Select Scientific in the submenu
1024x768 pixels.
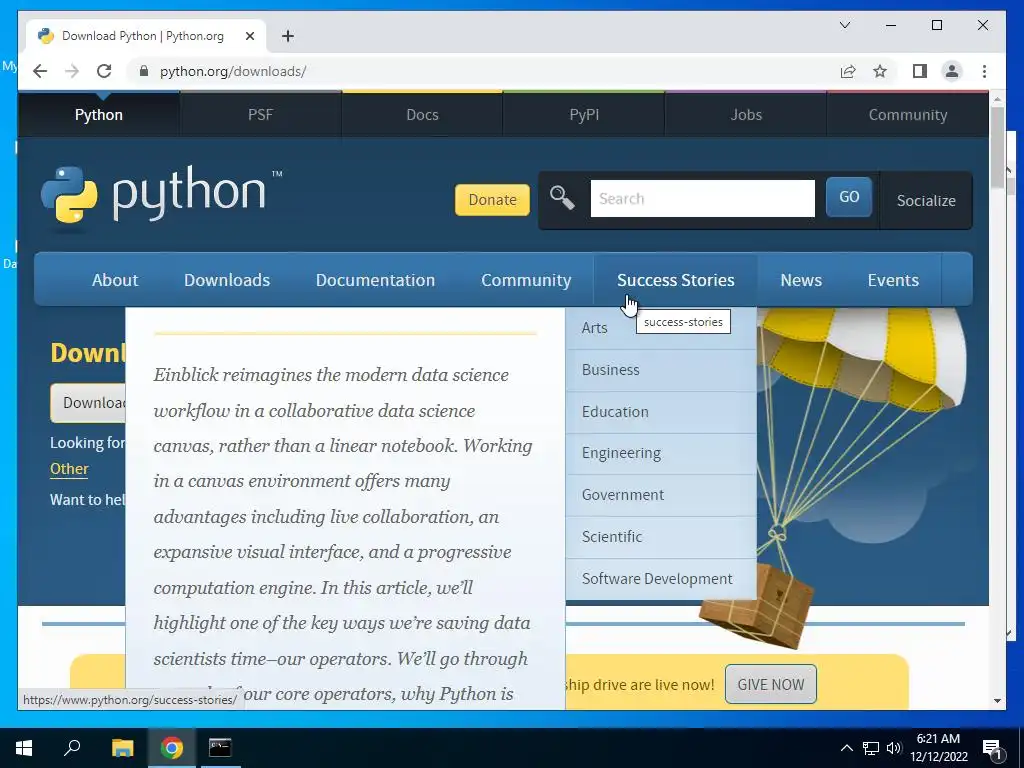[661, 537]
